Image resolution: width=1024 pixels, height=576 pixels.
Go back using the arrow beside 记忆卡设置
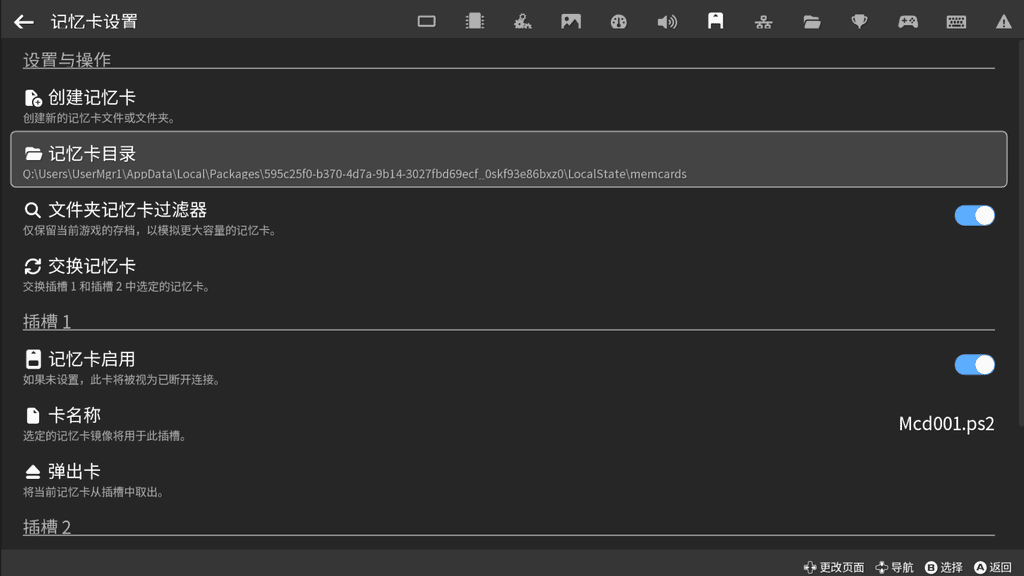click(24, 22)
